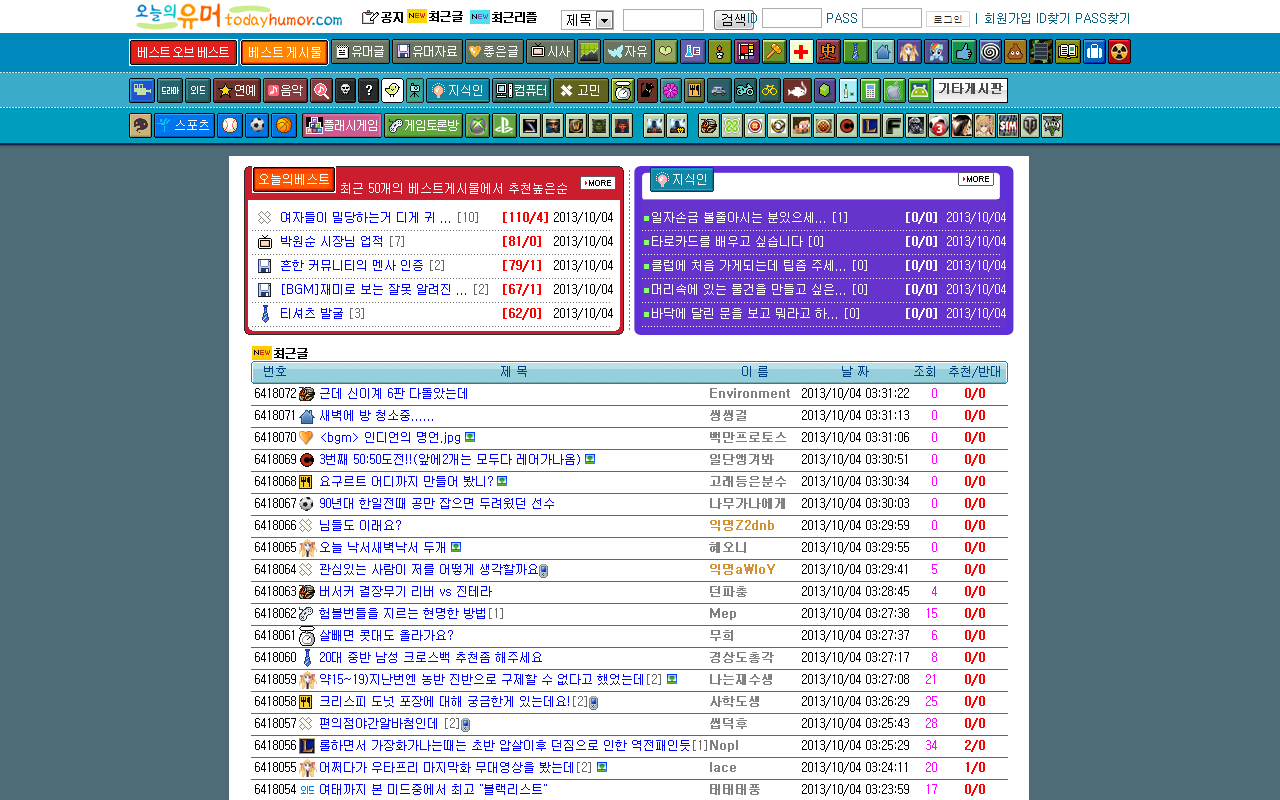Image resolution: width=1280 pixels, height=800 pixels.
Task: Click the 로그인 login button
Action: [x=947, y=19]
